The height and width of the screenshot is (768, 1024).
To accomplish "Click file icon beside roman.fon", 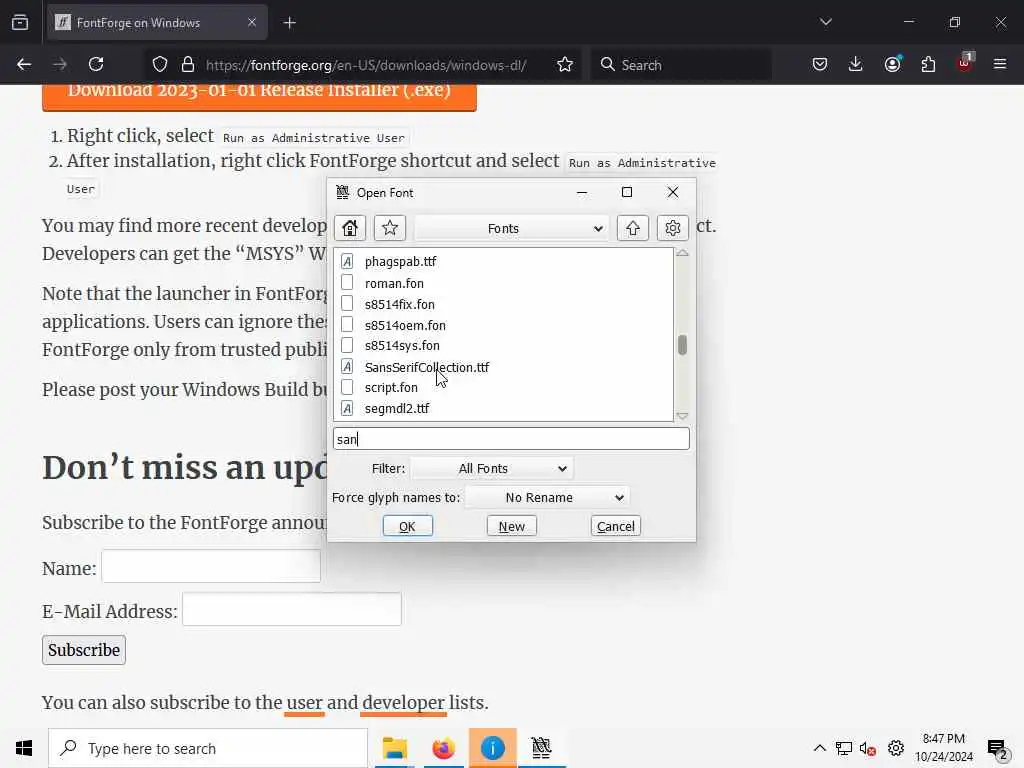I will 347,283.
